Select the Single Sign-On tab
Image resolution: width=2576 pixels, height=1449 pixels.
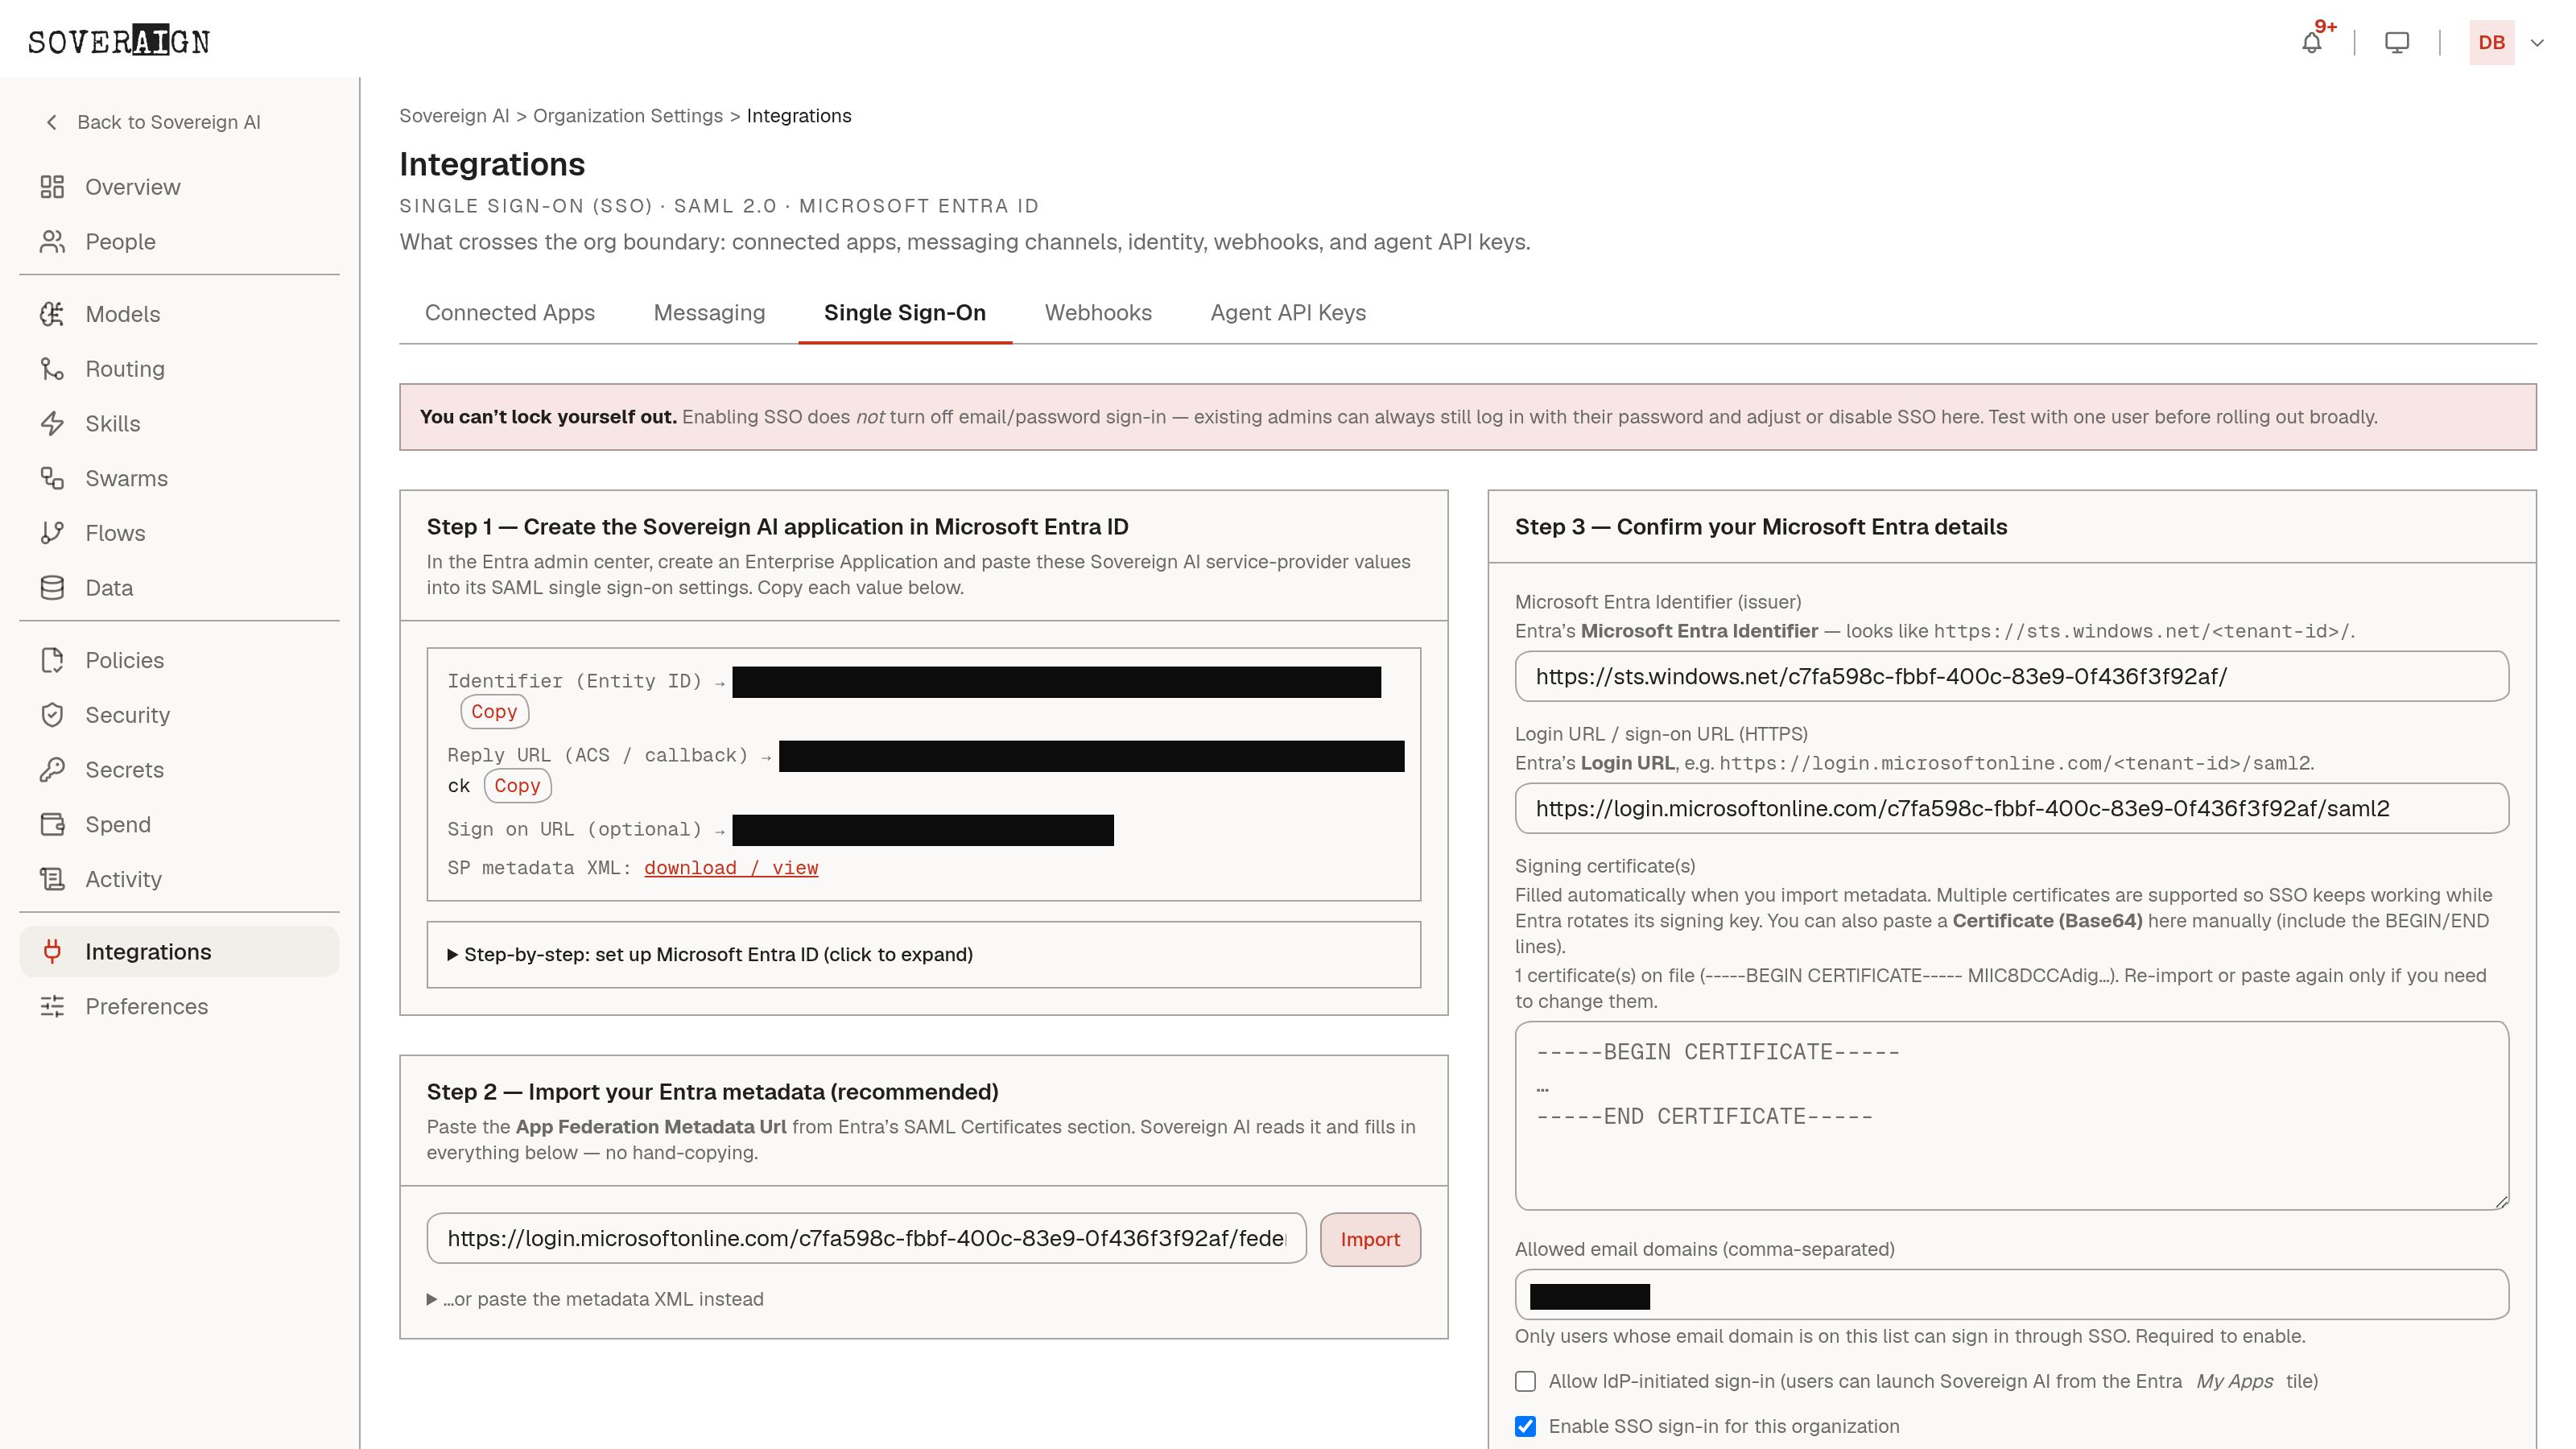pyautogui.click(x=905, y=313)
